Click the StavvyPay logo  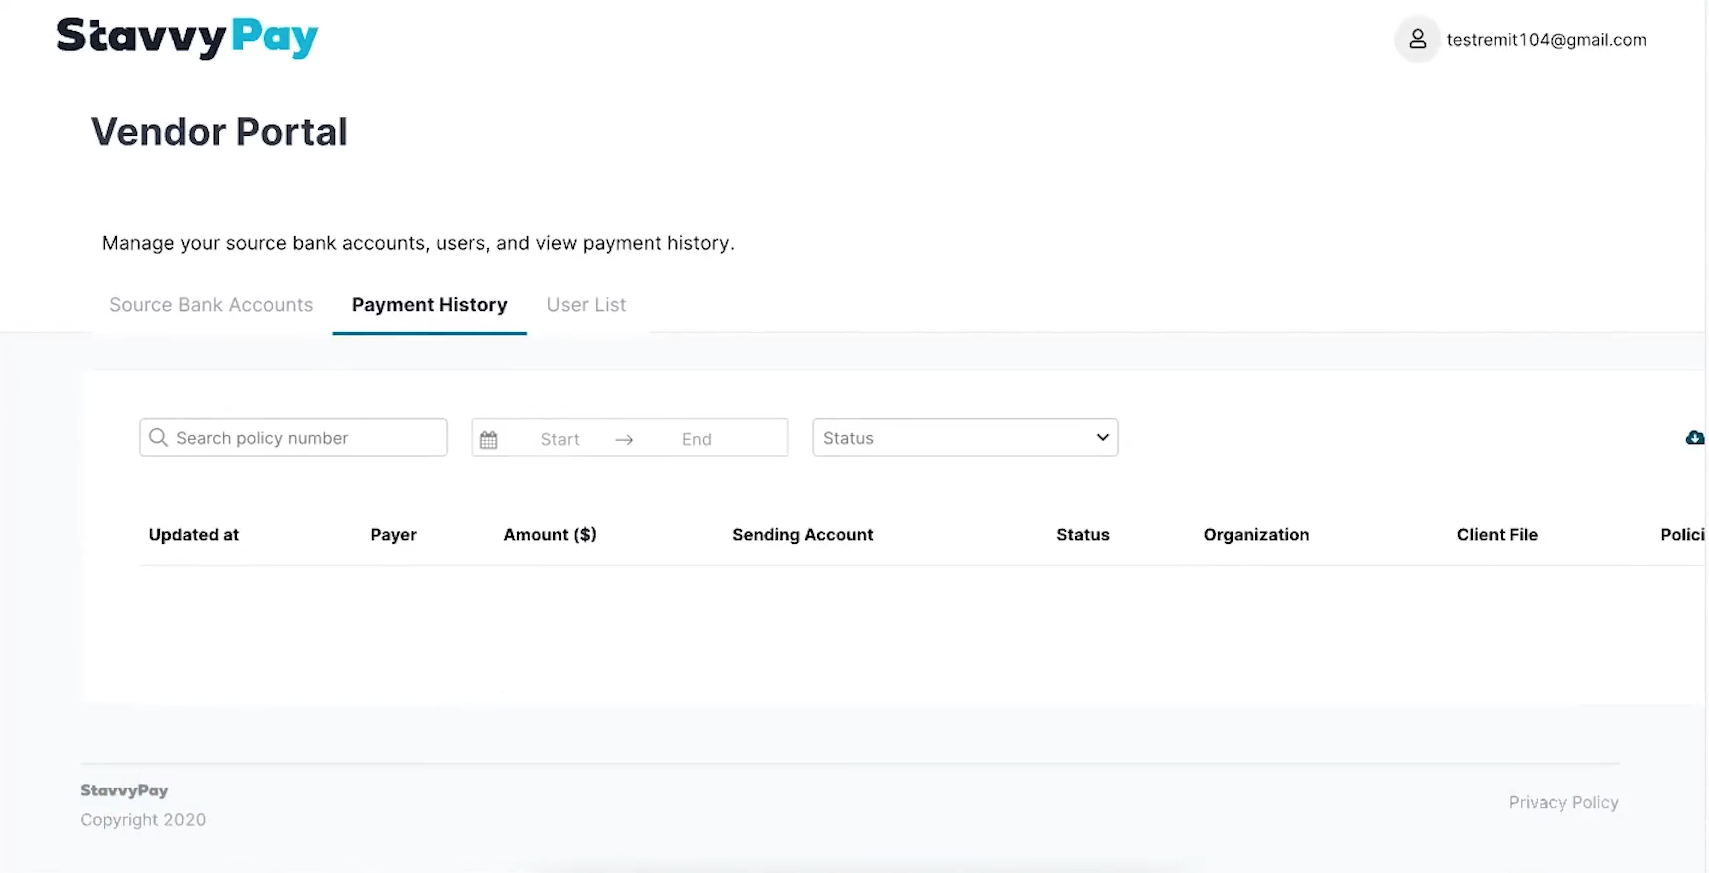click(x=187, y=37)
